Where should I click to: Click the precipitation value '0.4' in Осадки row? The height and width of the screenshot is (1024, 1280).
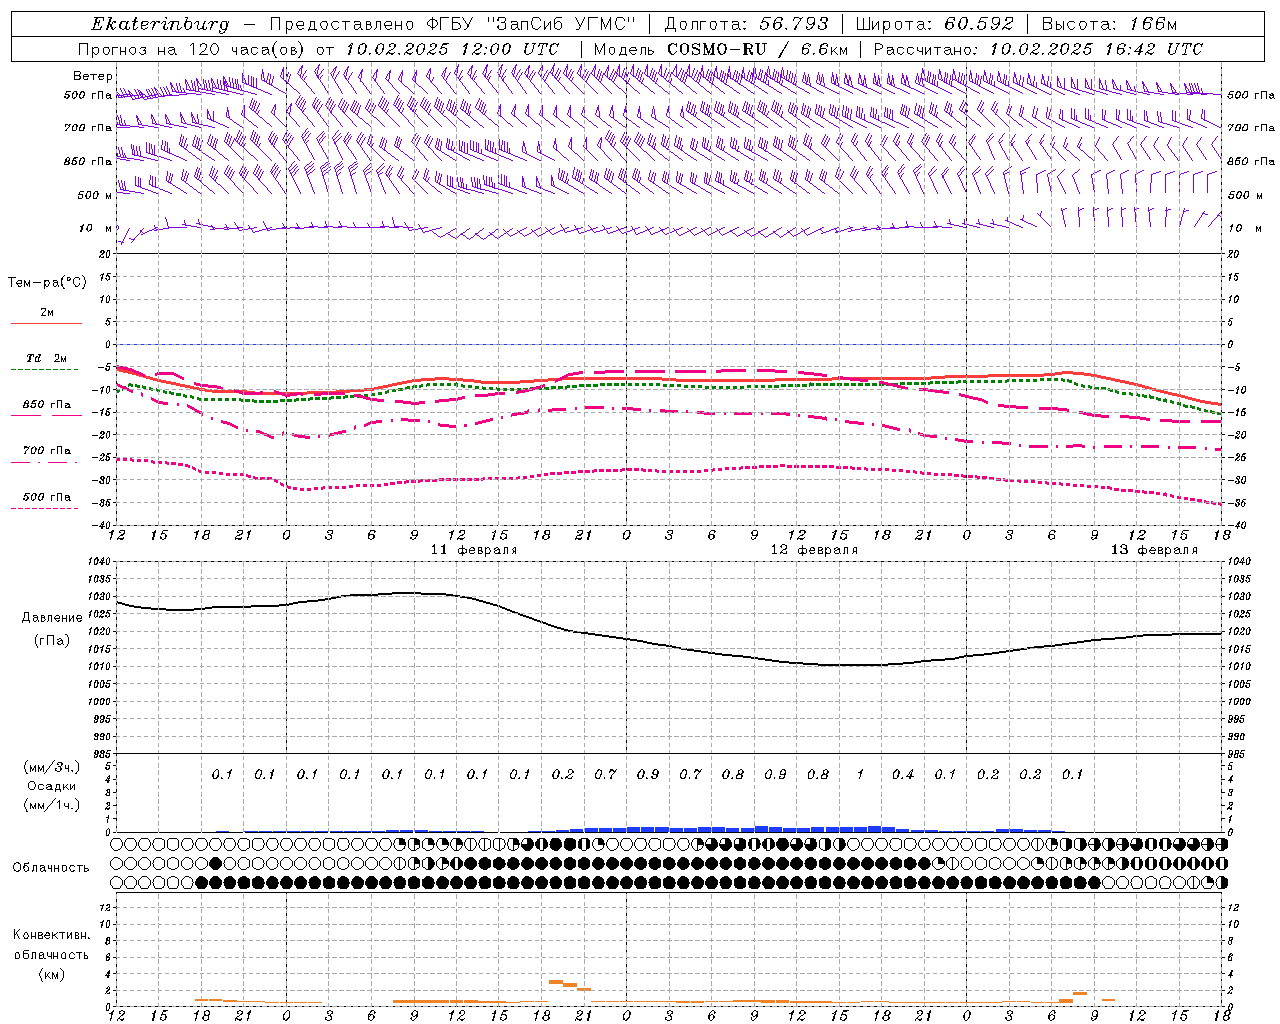click(x=903, y=774)
